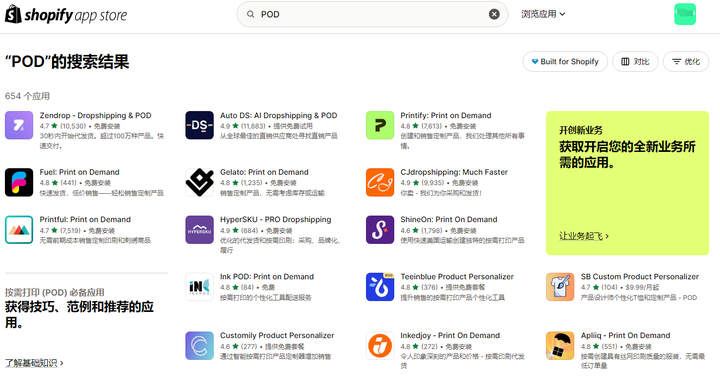Open Printful: Print on Demand title
This screenshot has height=380, width=720.
[85, 219]
